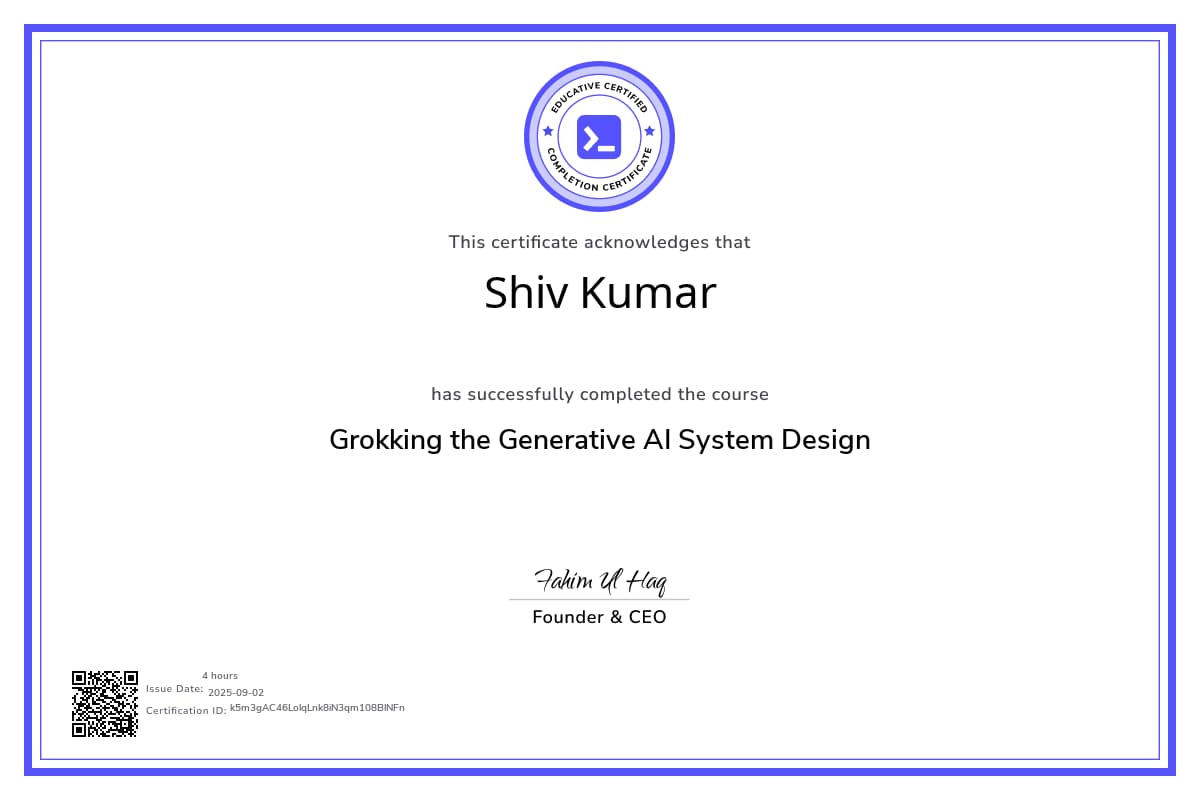Image resolution: width=1200 pixels, height=800 pixels.
Task: Click the "Certification ID:" label
Action: [186, 710]
